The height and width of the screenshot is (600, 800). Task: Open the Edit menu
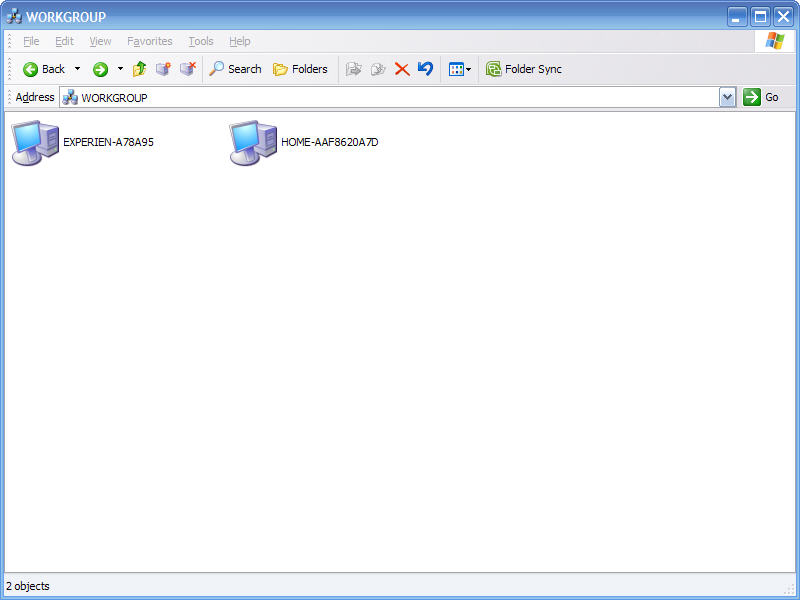[64, 41]
